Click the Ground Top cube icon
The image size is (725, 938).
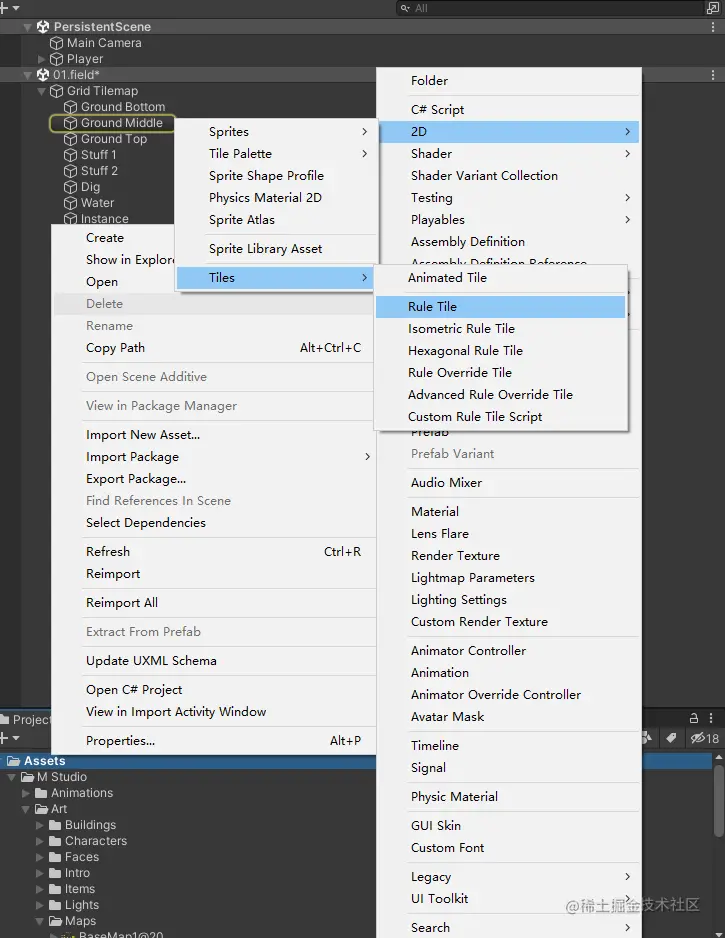coord(71,139)
